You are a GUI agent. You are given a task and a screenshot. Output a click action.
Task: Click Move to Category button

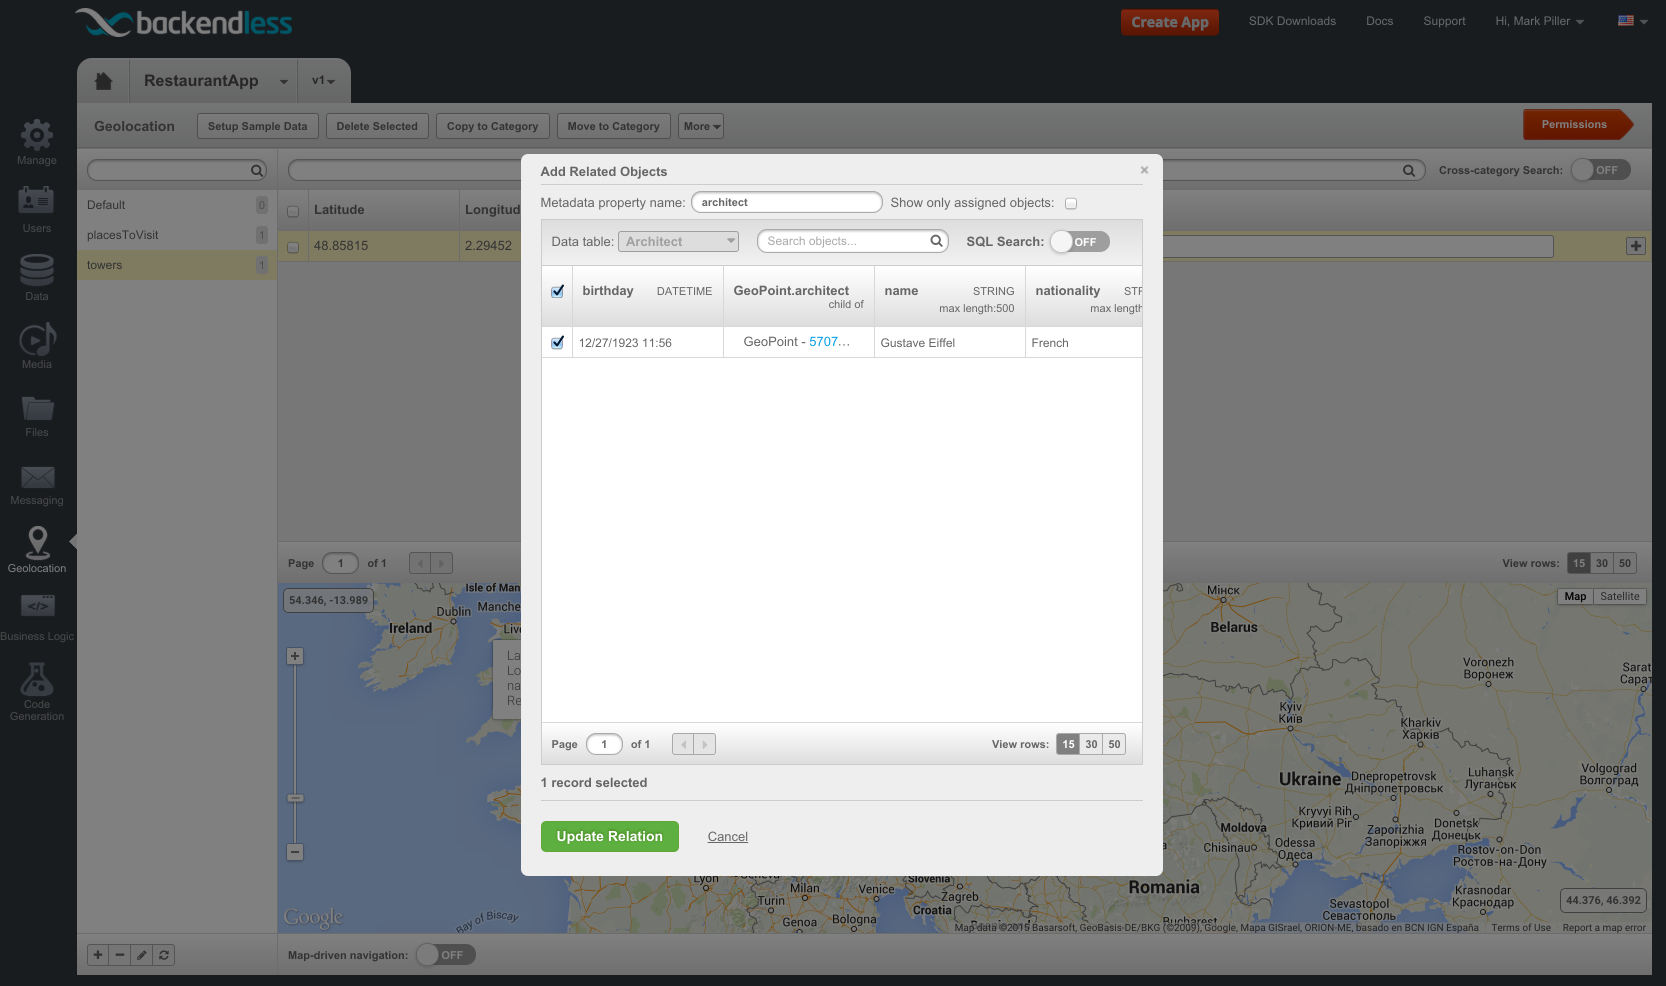pyautogui.click(x=614, y=126)
